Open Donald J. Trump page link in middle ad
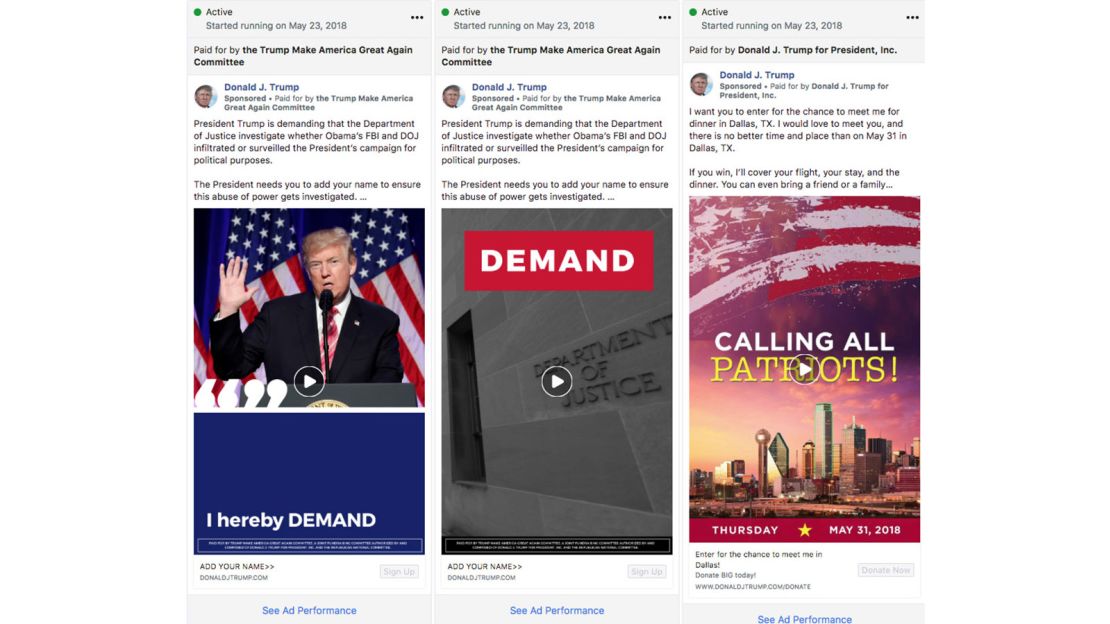This screenshot has width=1110, height=624. click(509, 87)
